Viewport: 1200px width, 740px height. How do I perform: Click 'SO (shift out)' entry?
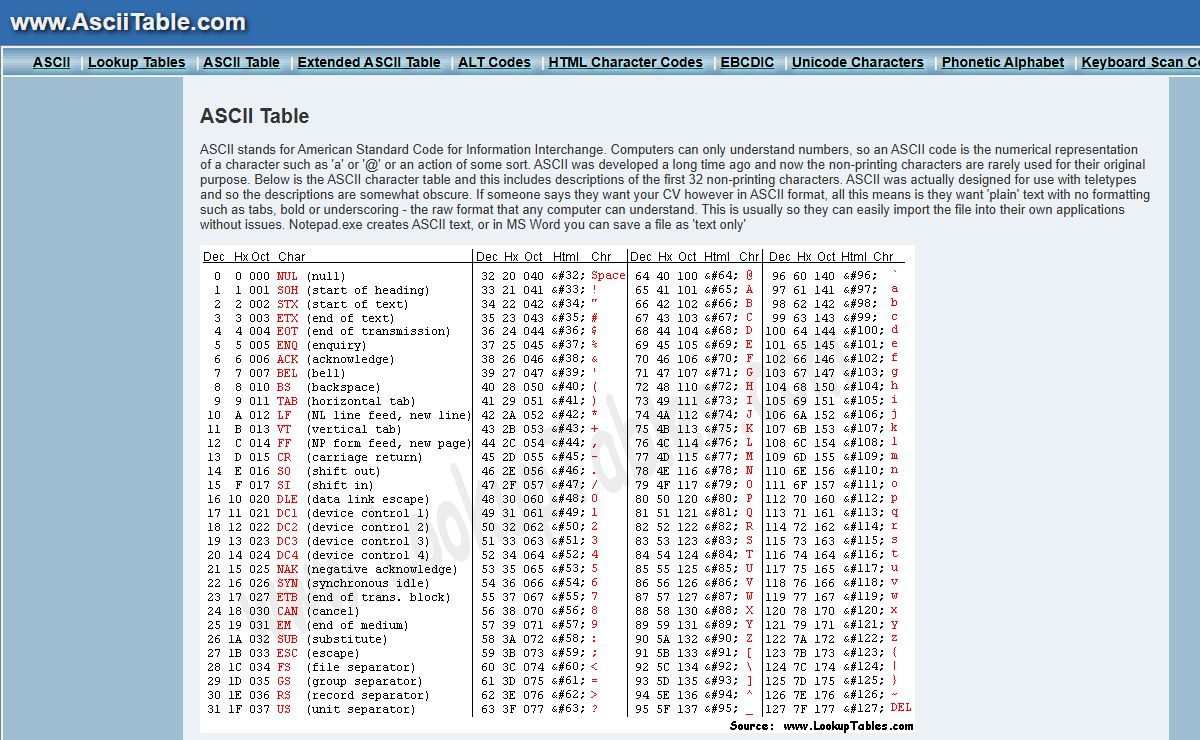328,471
